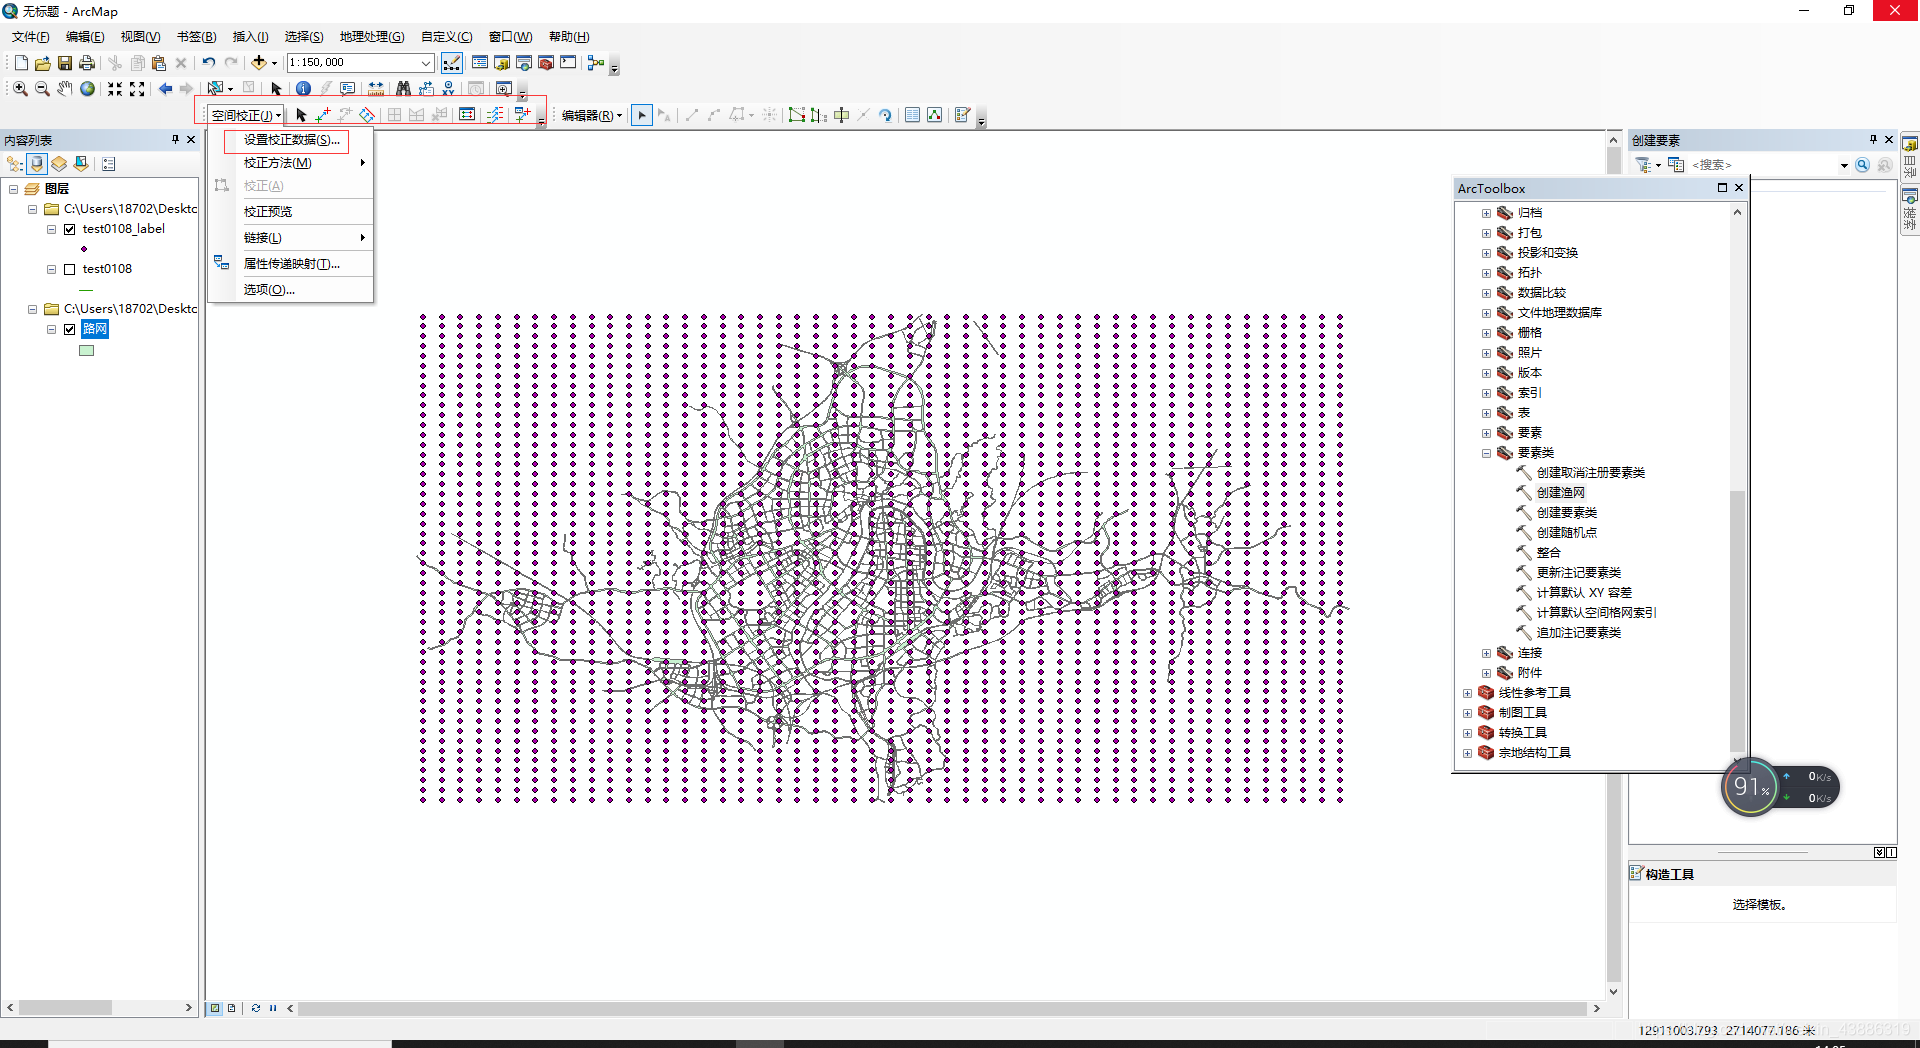Click the Create Features icon on Editor toolbar
Viewport: 1920px width, 1048px height.
tap(962, 115)
